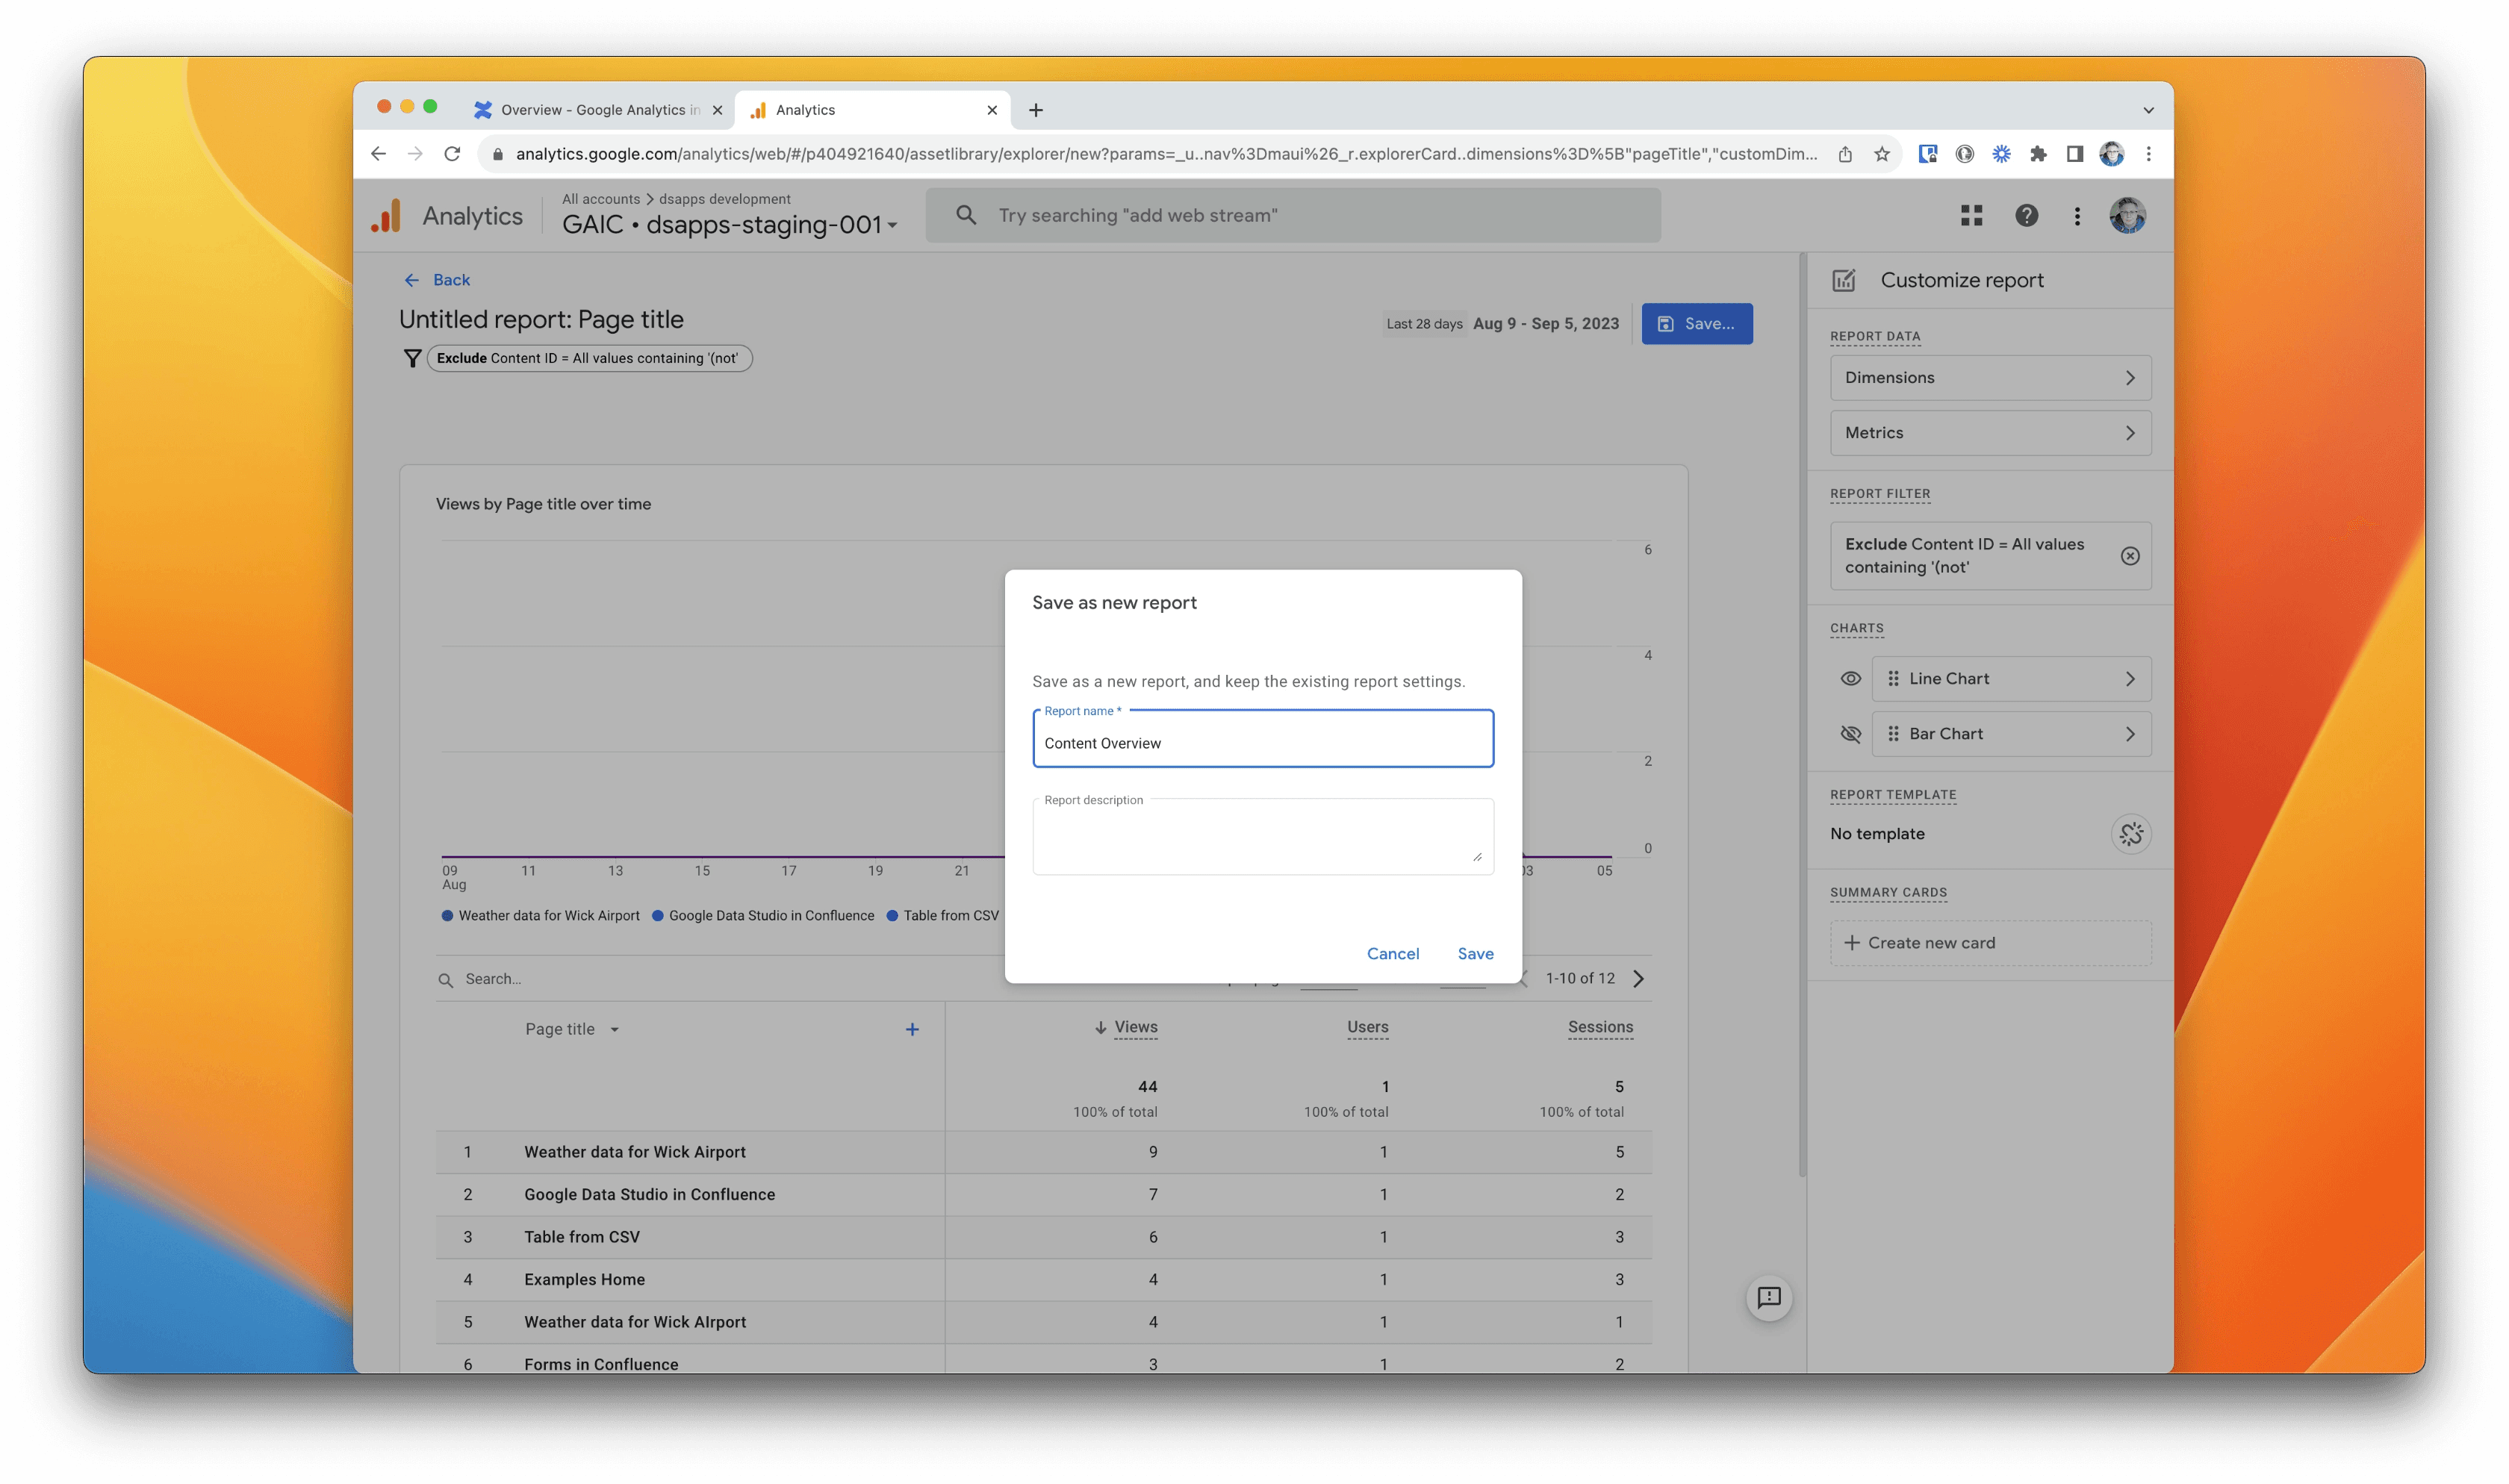Screen dimensions: 2509x1484
Task: Sort by the Sessions column header
Action: (x=1600, y=1027)
